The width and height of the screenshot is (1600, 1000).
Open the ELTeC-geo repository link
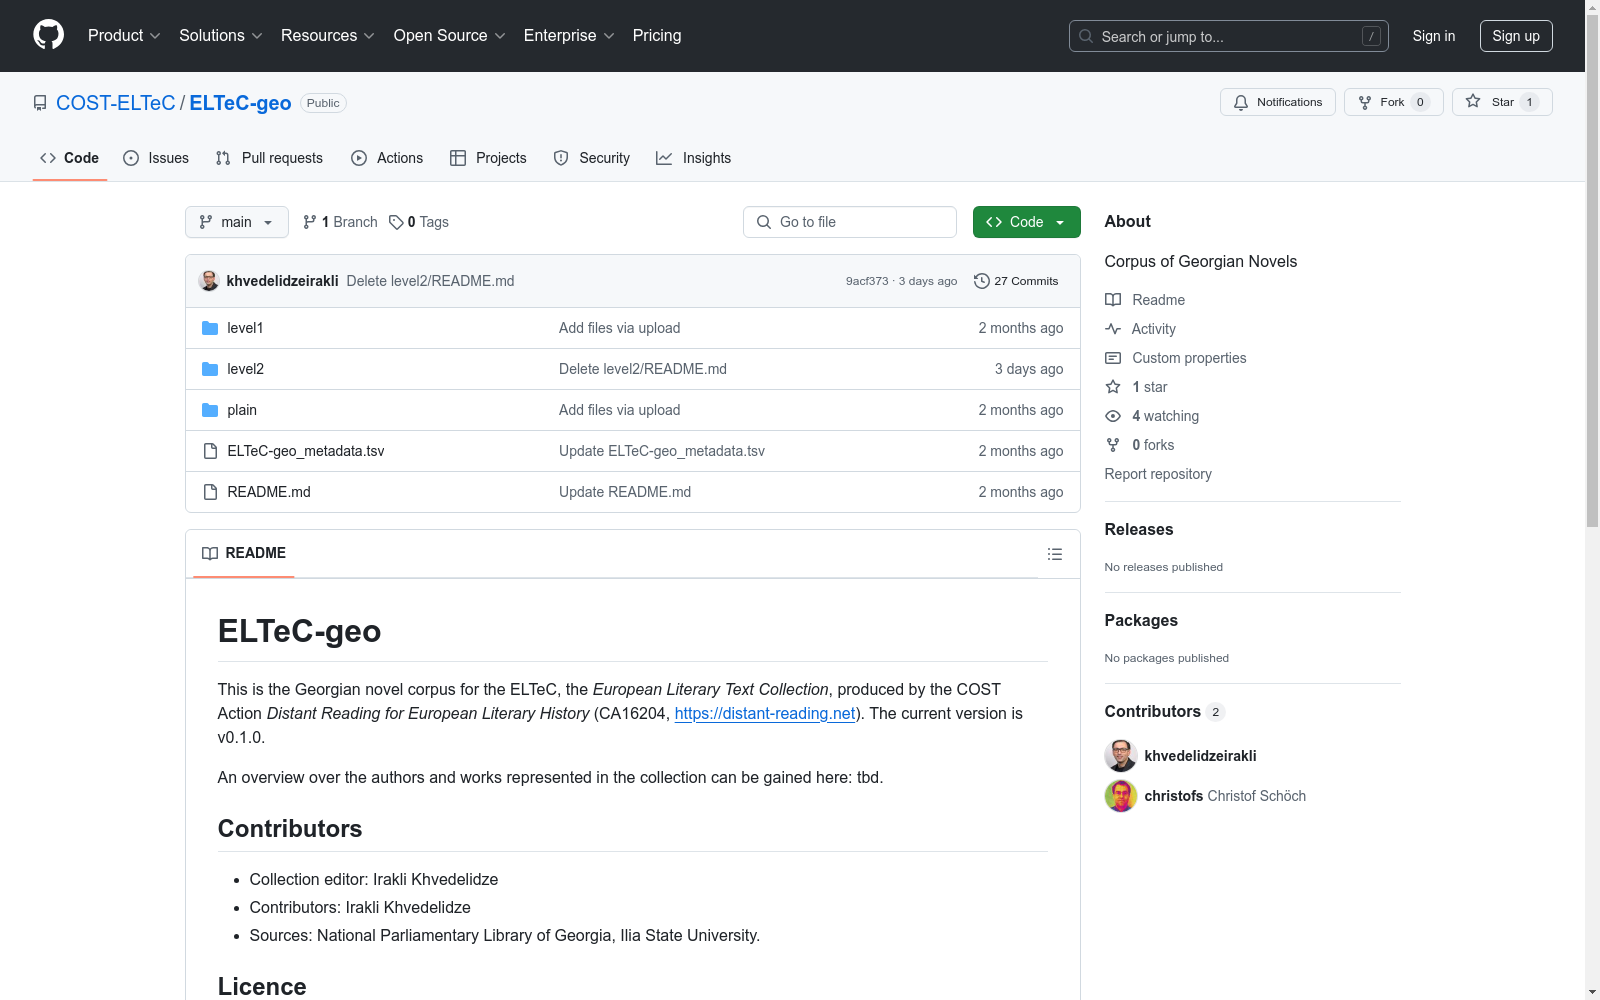240,103
